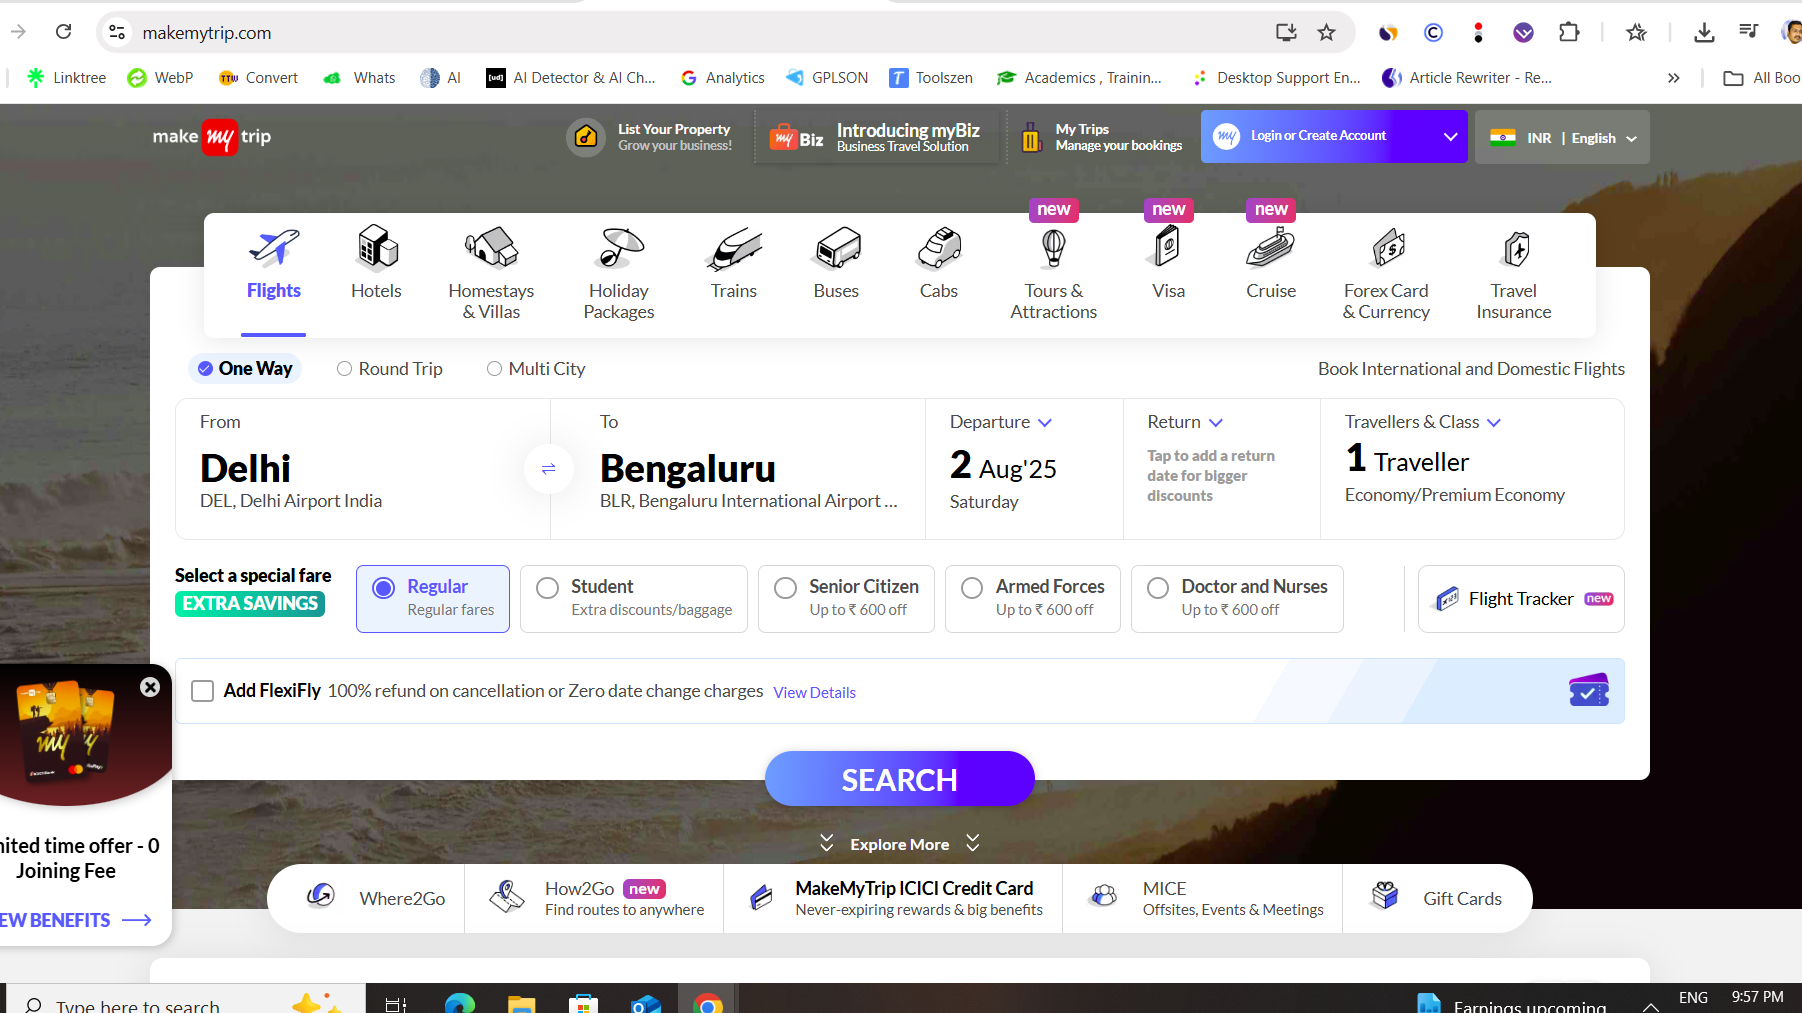
Task: Select Senior Citizen special fare
Action: point(846,598)
